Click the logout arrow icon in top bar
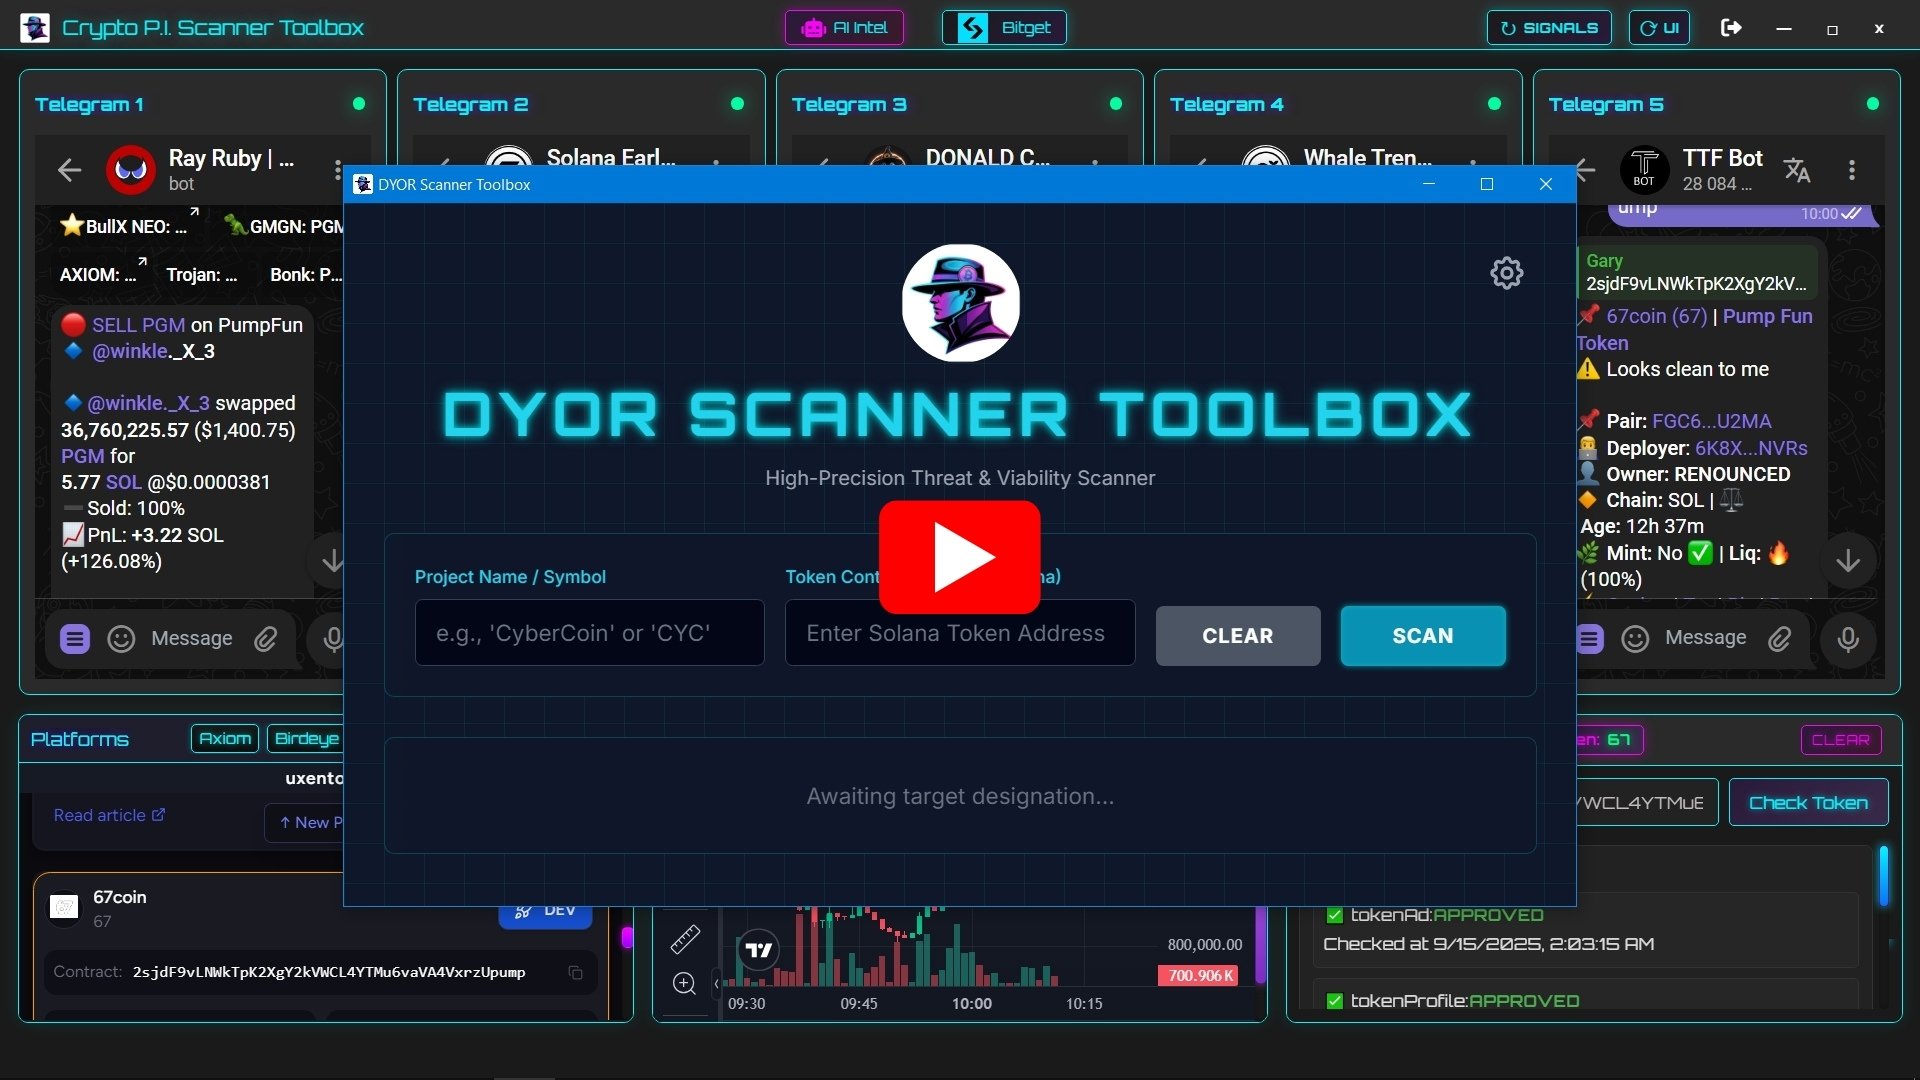This screenshot has height=1080, width=1920. click(1731, 28)
